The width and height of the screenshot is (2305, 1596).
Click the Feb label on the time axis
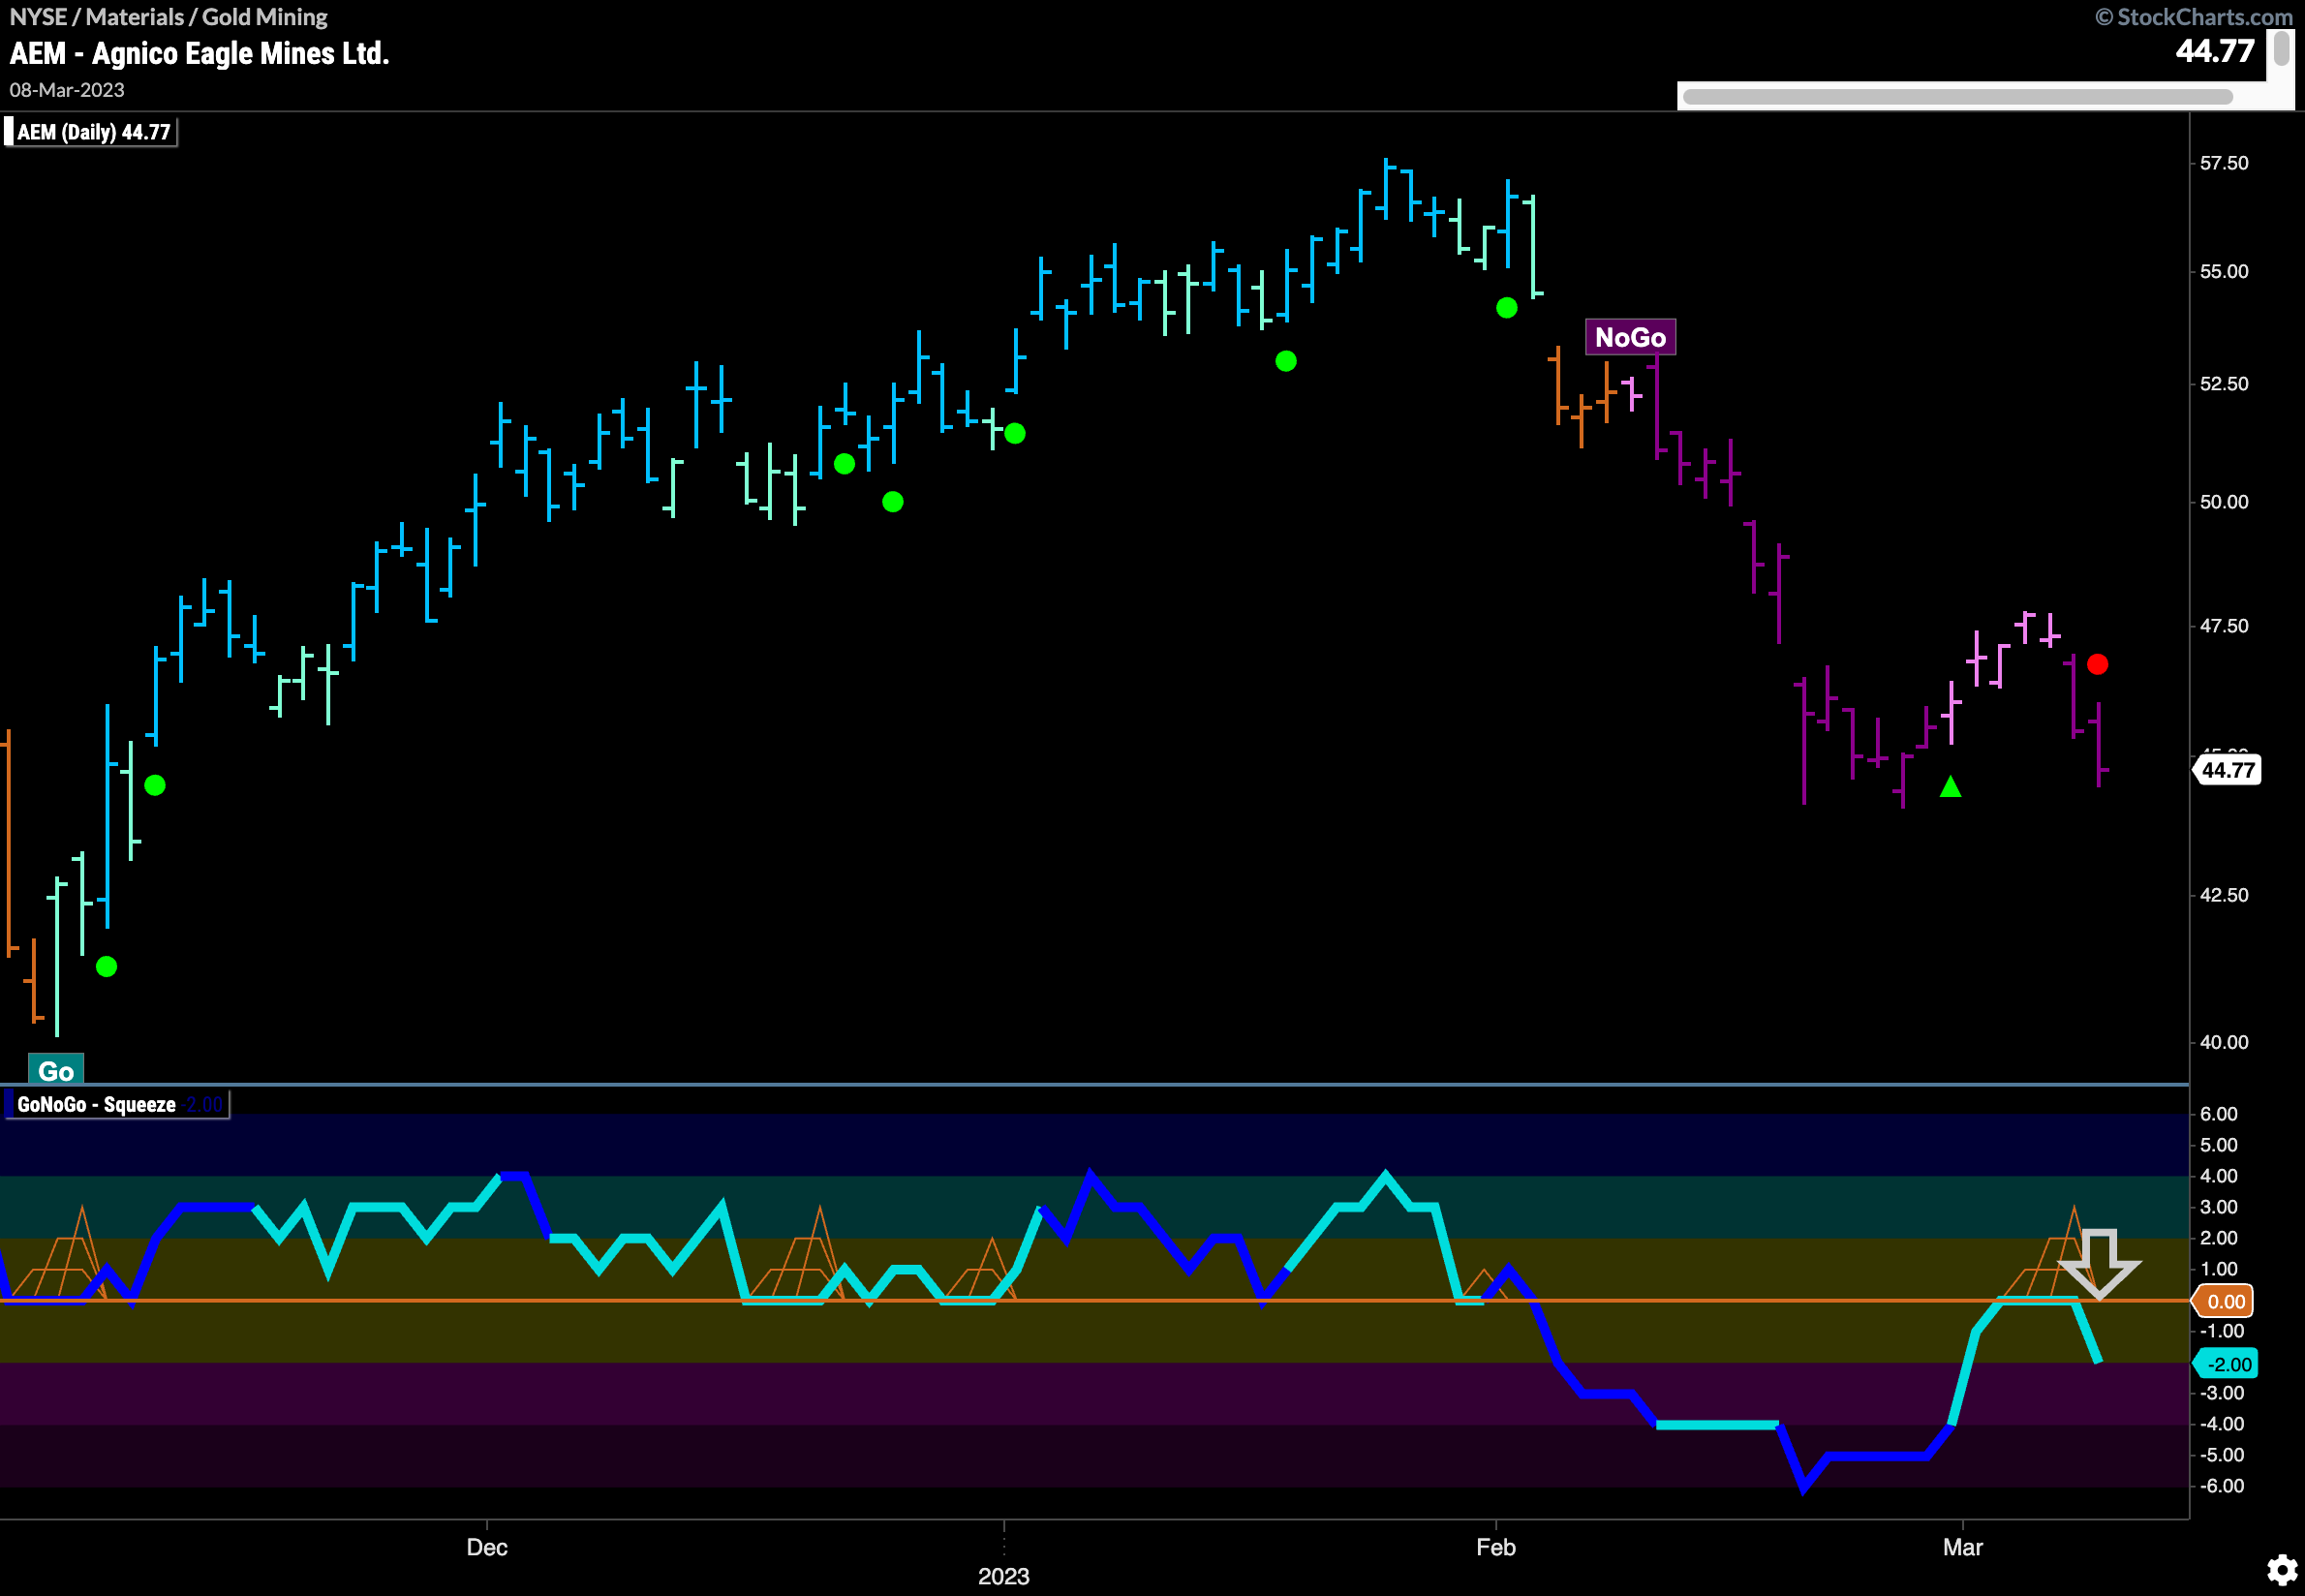tap(1496, 1547)
